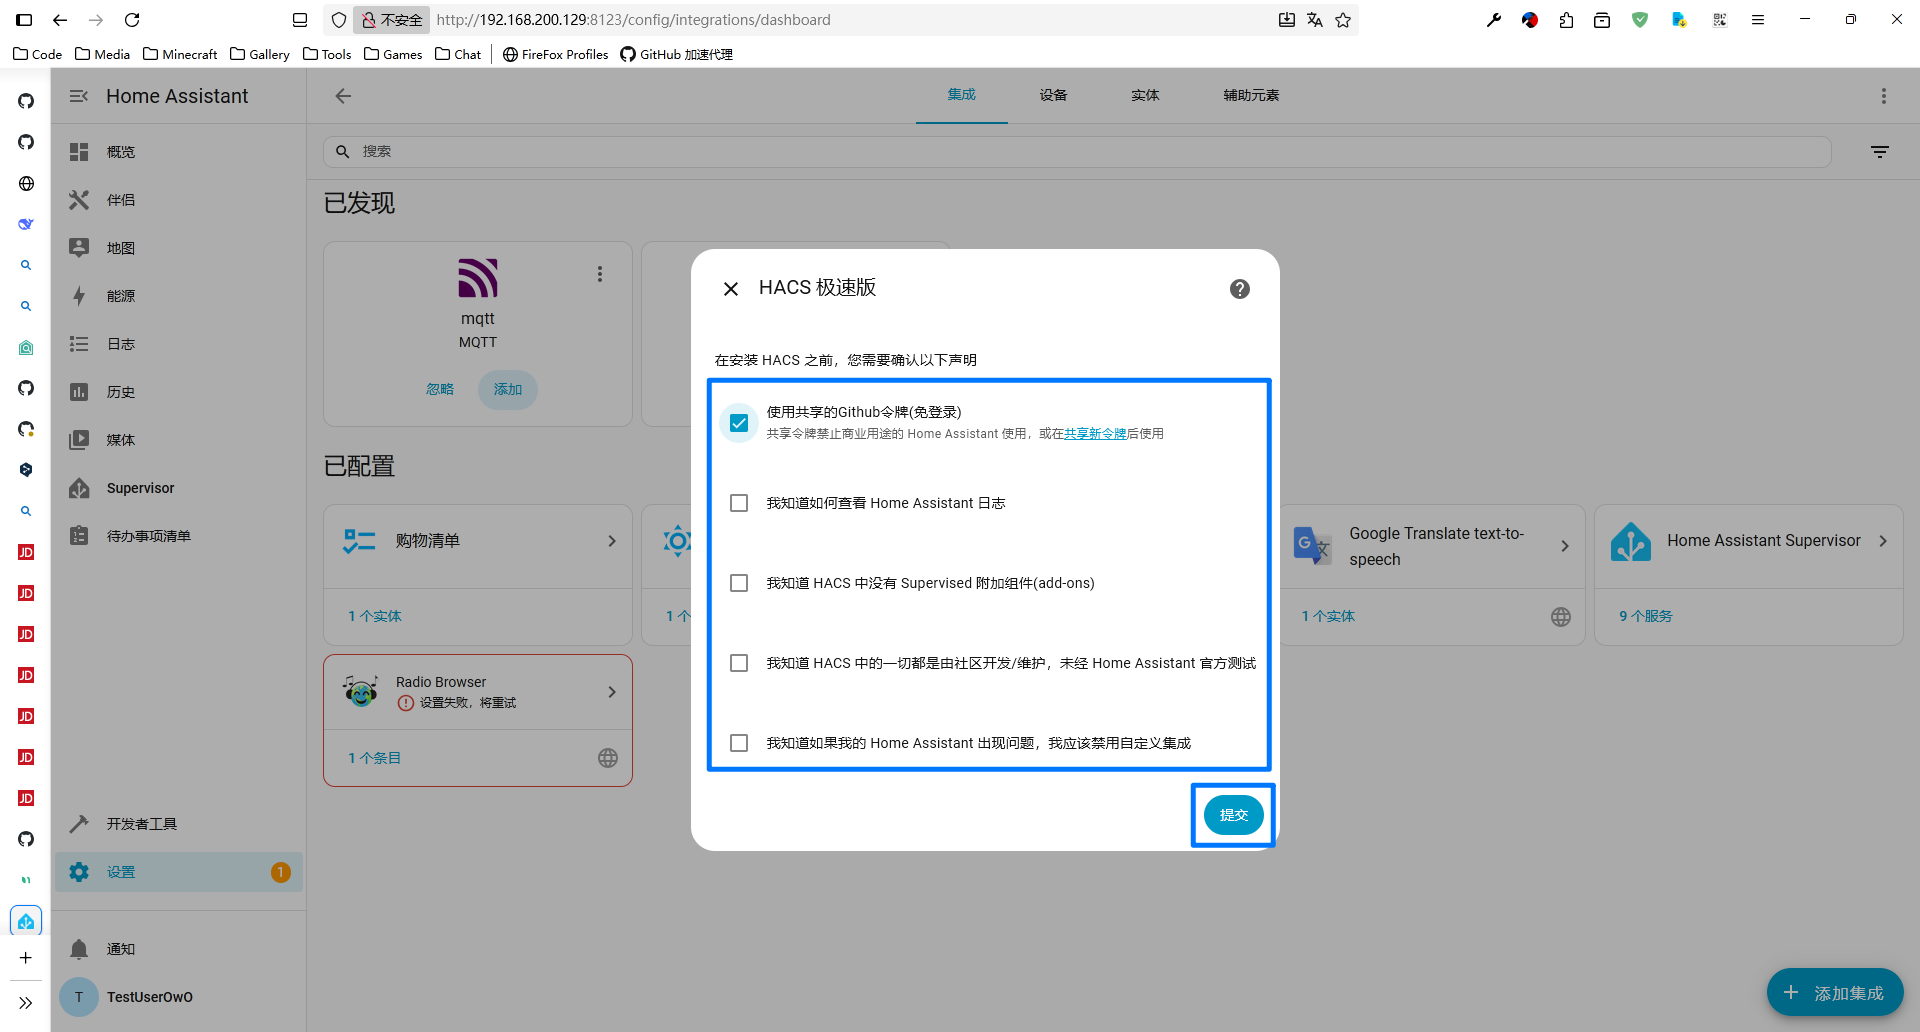
Task: Open the FireFox Profiles bookmark
Action: pos(555,54)
